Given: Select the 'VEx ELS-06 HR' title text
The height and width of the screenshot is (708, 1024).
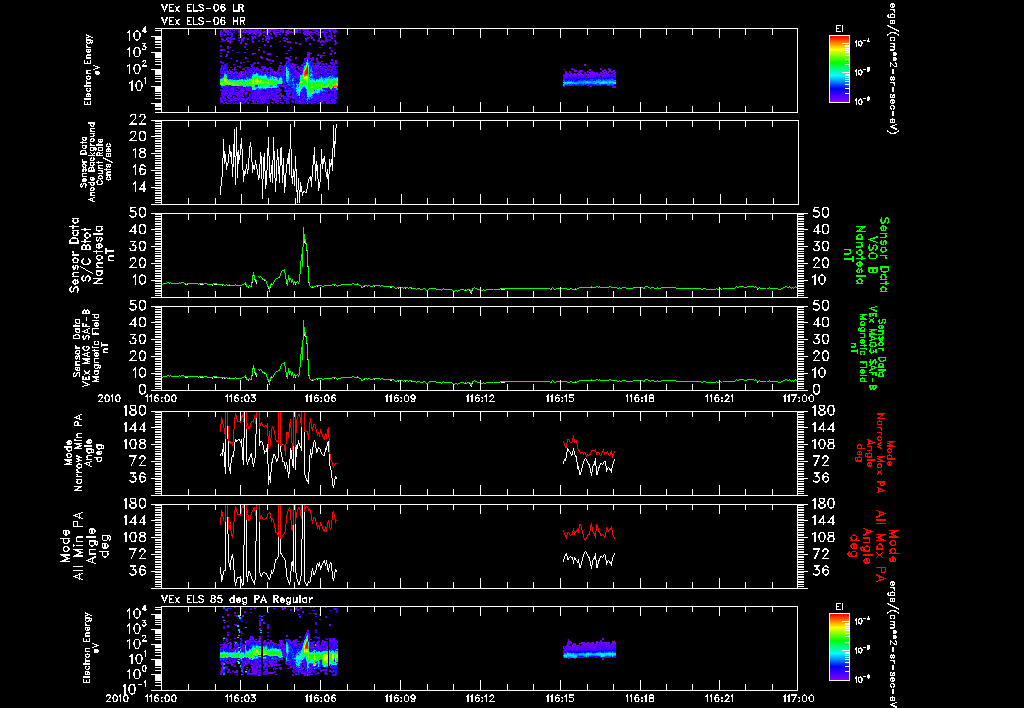Looking at the screenshot, I should click(x=203, y=21).
